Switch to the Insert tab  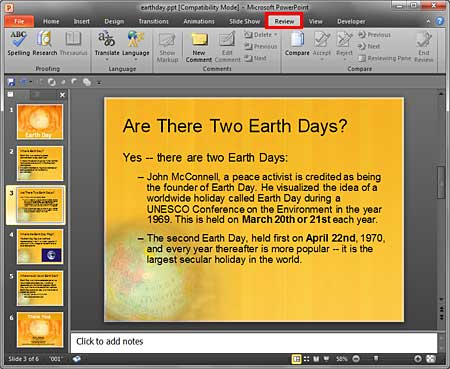pos(82,21)
